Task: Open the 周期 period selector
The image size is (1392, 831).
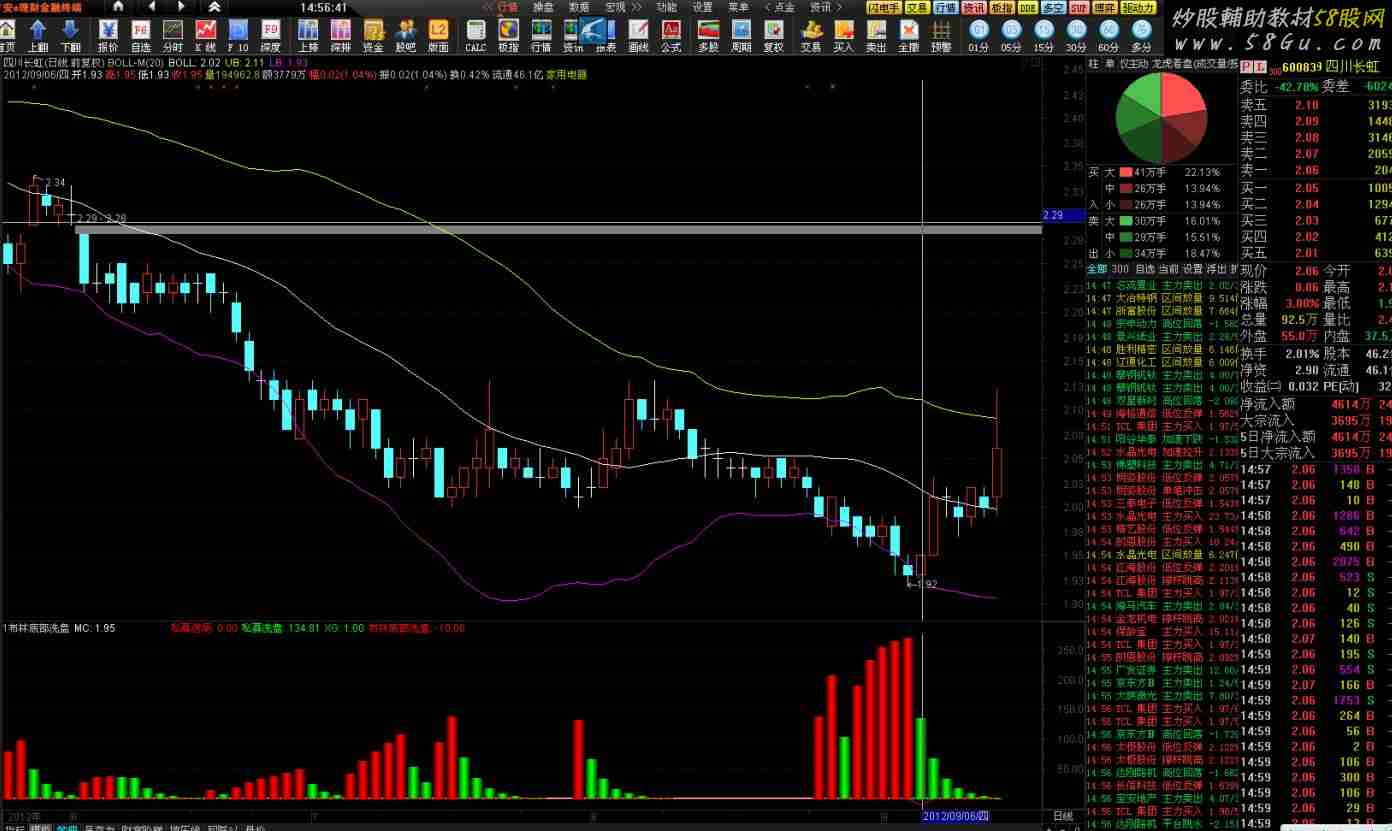Action: 741,35
